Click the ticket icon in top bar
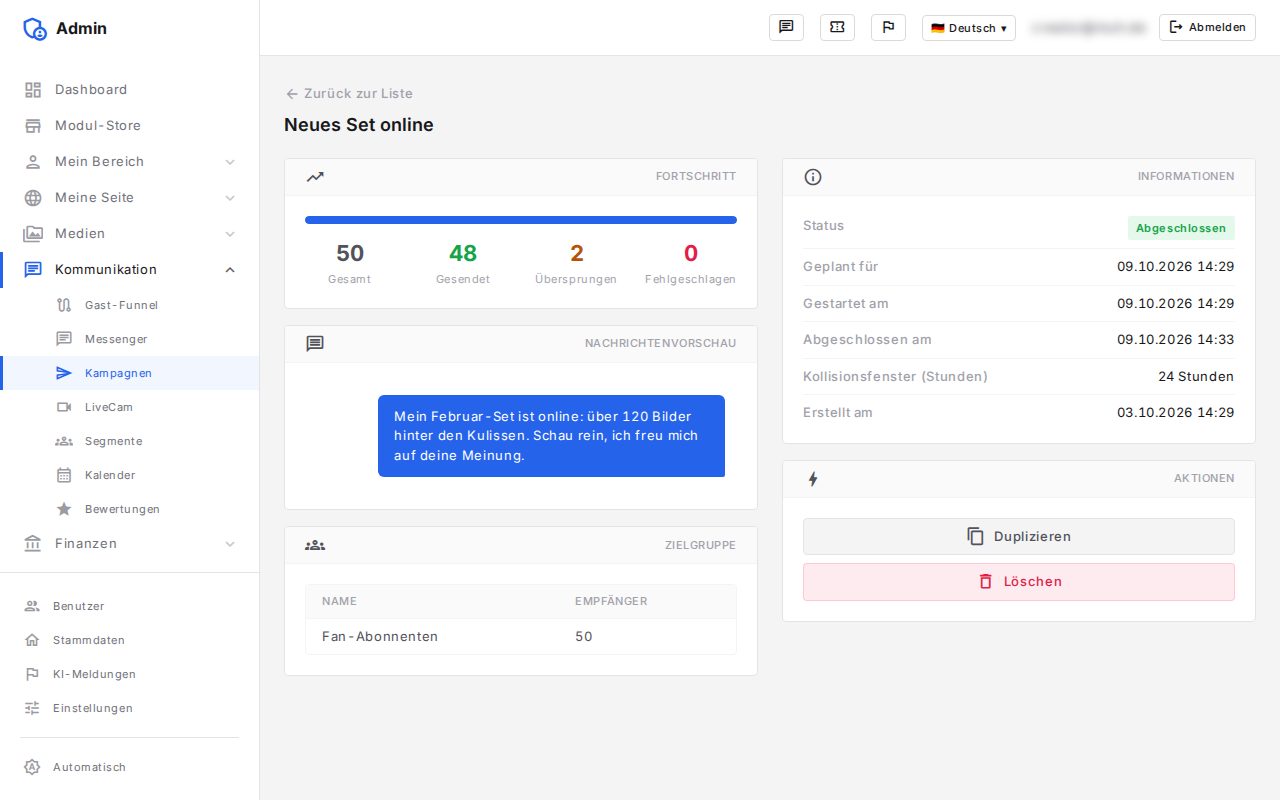Viewport: 1280px width, 800px height. (x=837, y=28)
